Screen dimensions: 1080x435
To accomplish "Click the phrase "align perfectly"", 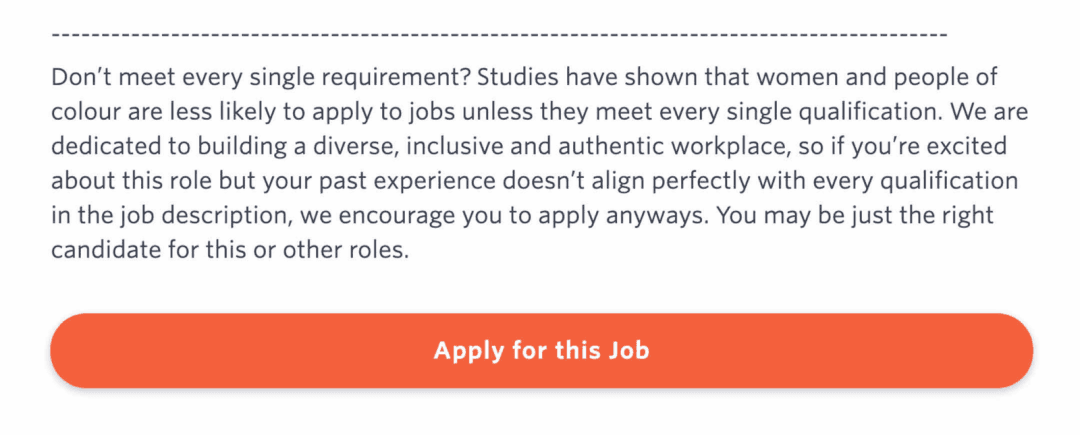I will pos(687,182).
